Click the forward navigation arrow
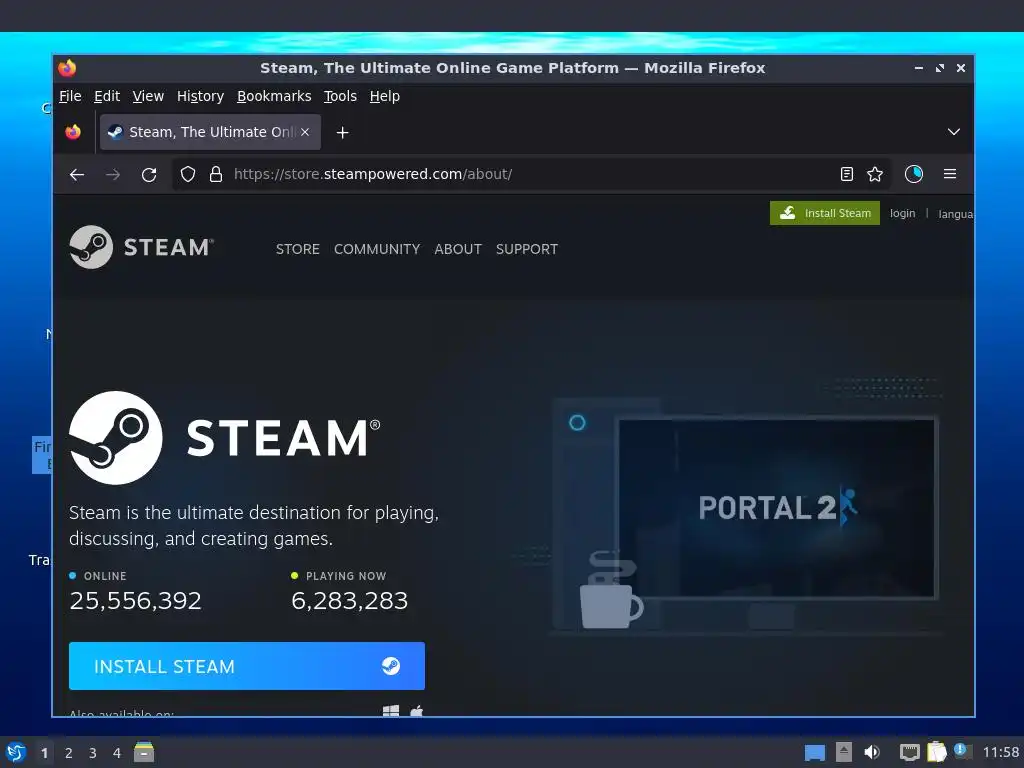 [x=113, y=174]
